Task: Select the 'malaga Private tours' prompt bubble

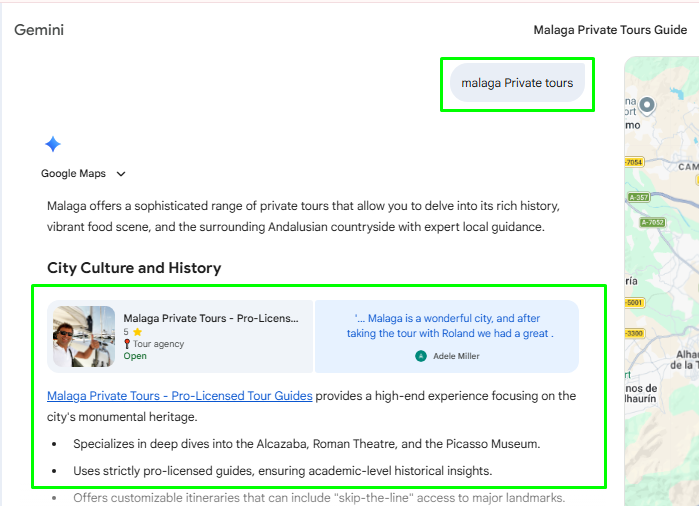Action: tap(517, 83)
